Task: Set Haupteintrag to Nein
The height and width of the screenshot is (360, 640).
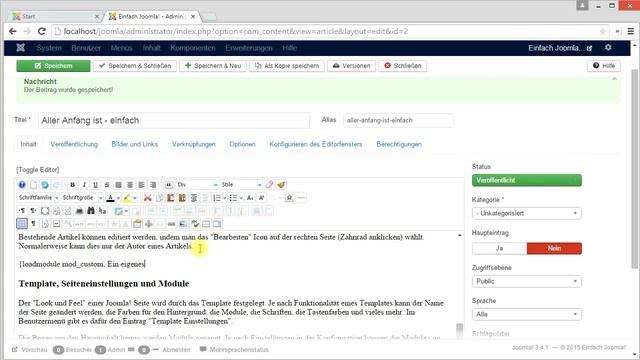Action: [x=554, y=248]
